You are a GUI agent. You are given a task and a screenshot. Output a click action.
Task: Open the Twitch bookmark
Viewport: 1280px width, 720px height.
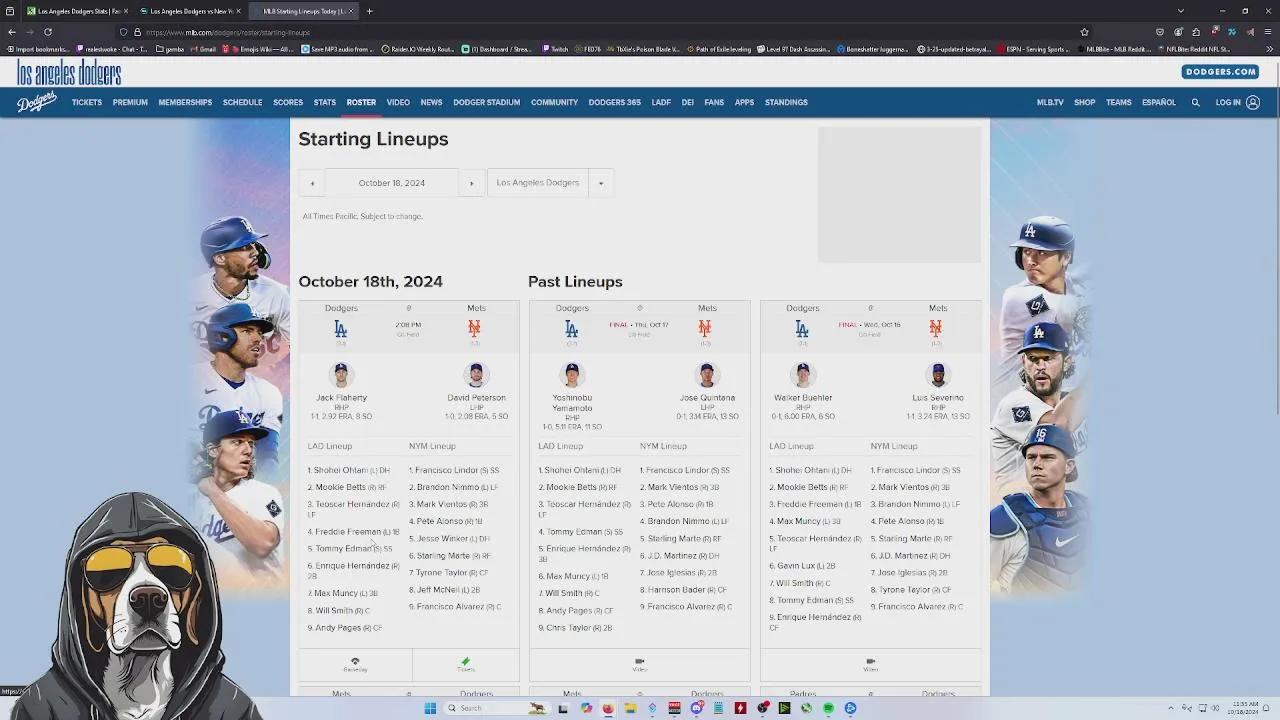tap(556, 49)
